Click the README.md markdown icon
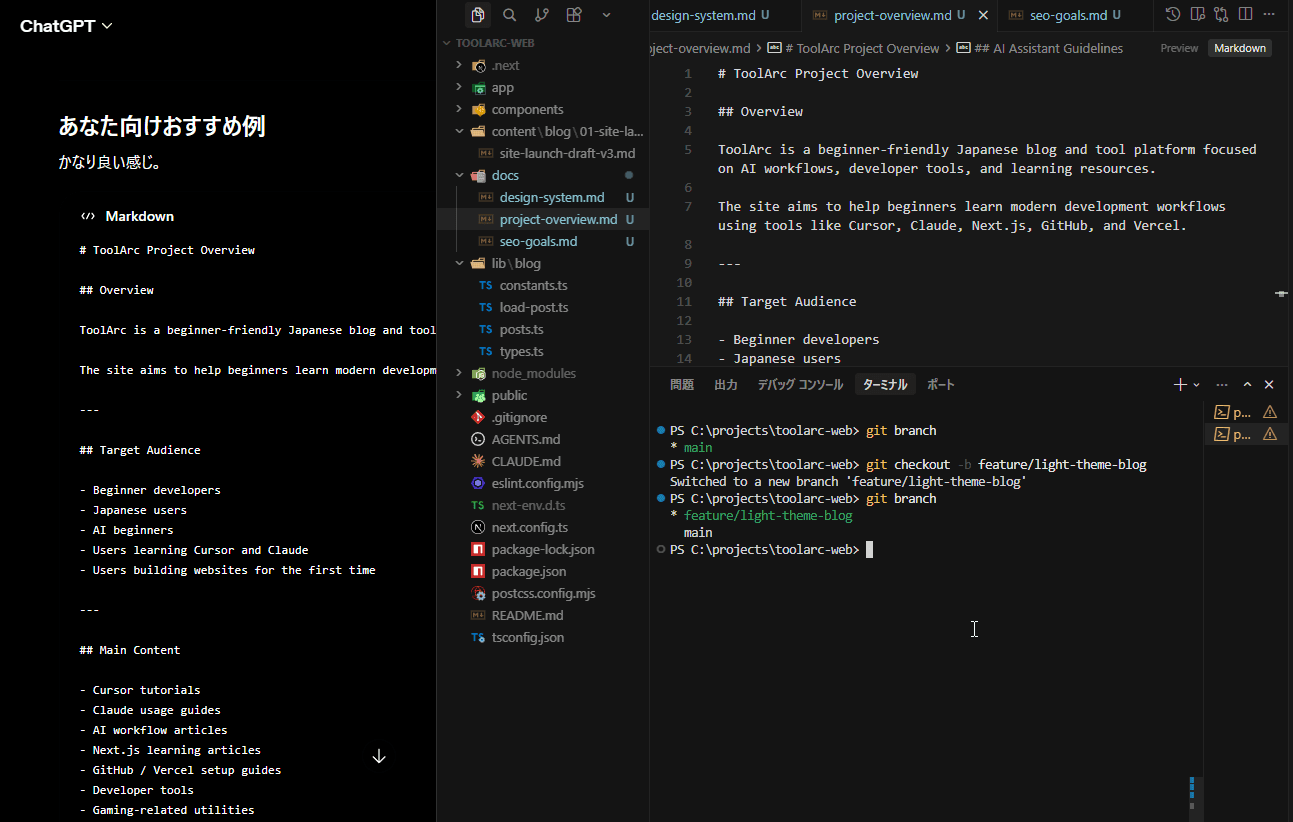The width and height of the screenshot is (1293, 822). pos(478,615)
